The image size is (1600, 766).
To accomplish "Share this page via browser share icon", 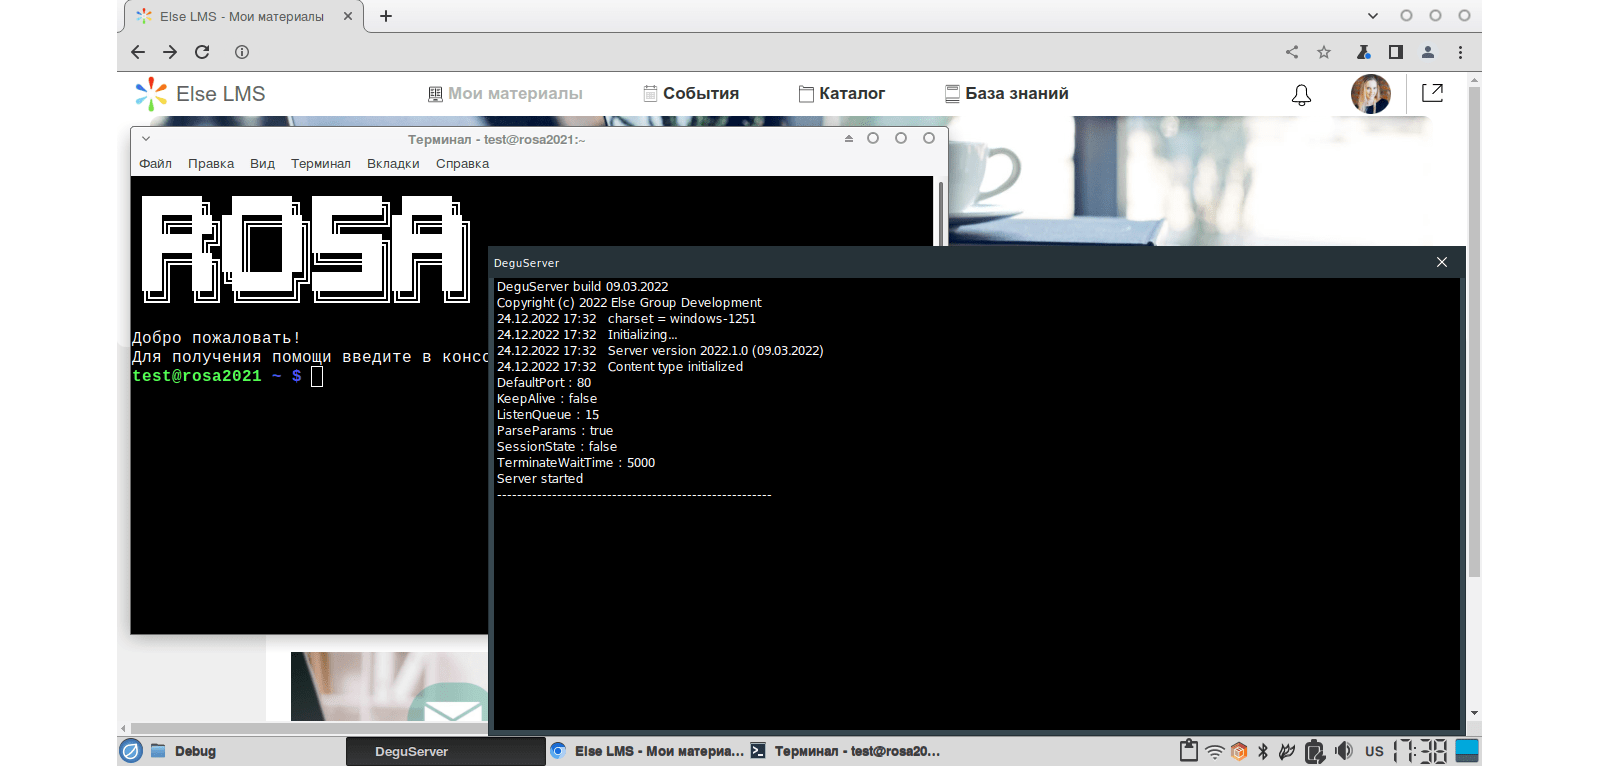I will [x=1292, y=52].
